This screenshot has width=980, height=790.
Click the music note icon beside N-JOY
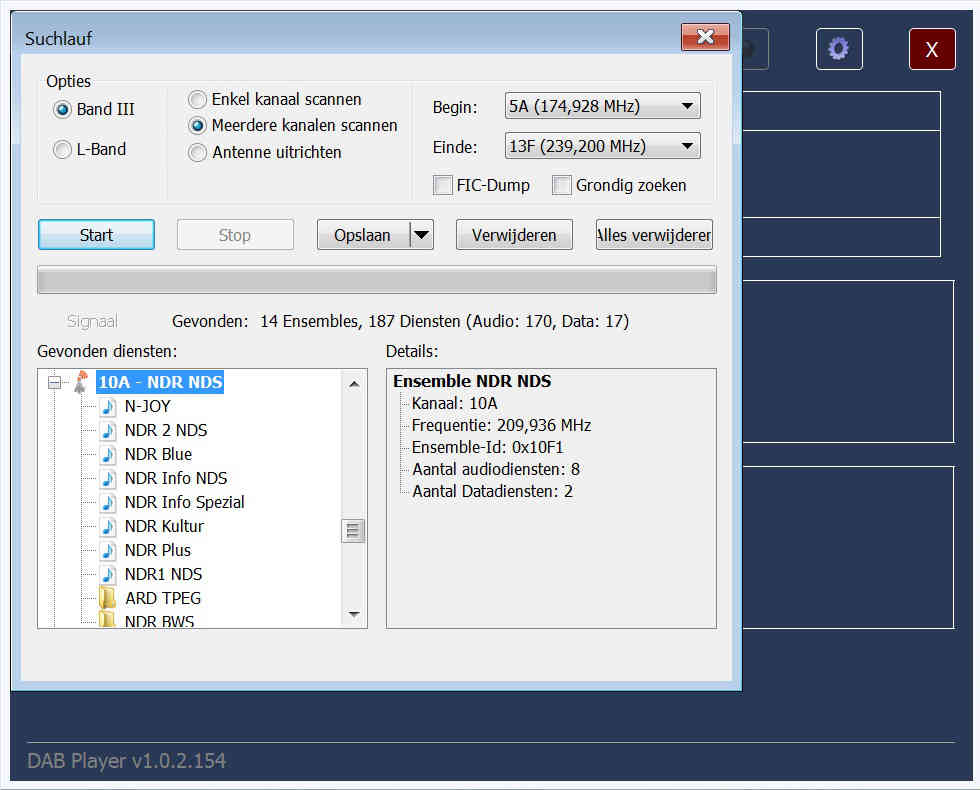(x=108, y=406)
